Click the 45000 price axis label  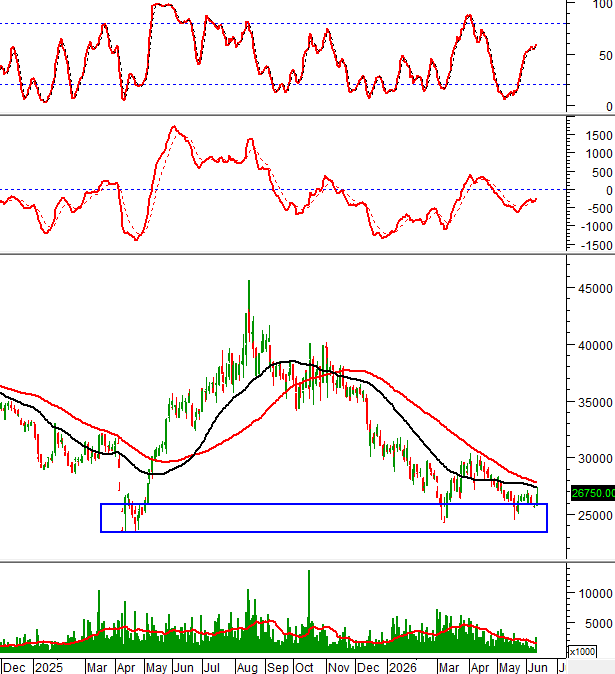(595, 289)
